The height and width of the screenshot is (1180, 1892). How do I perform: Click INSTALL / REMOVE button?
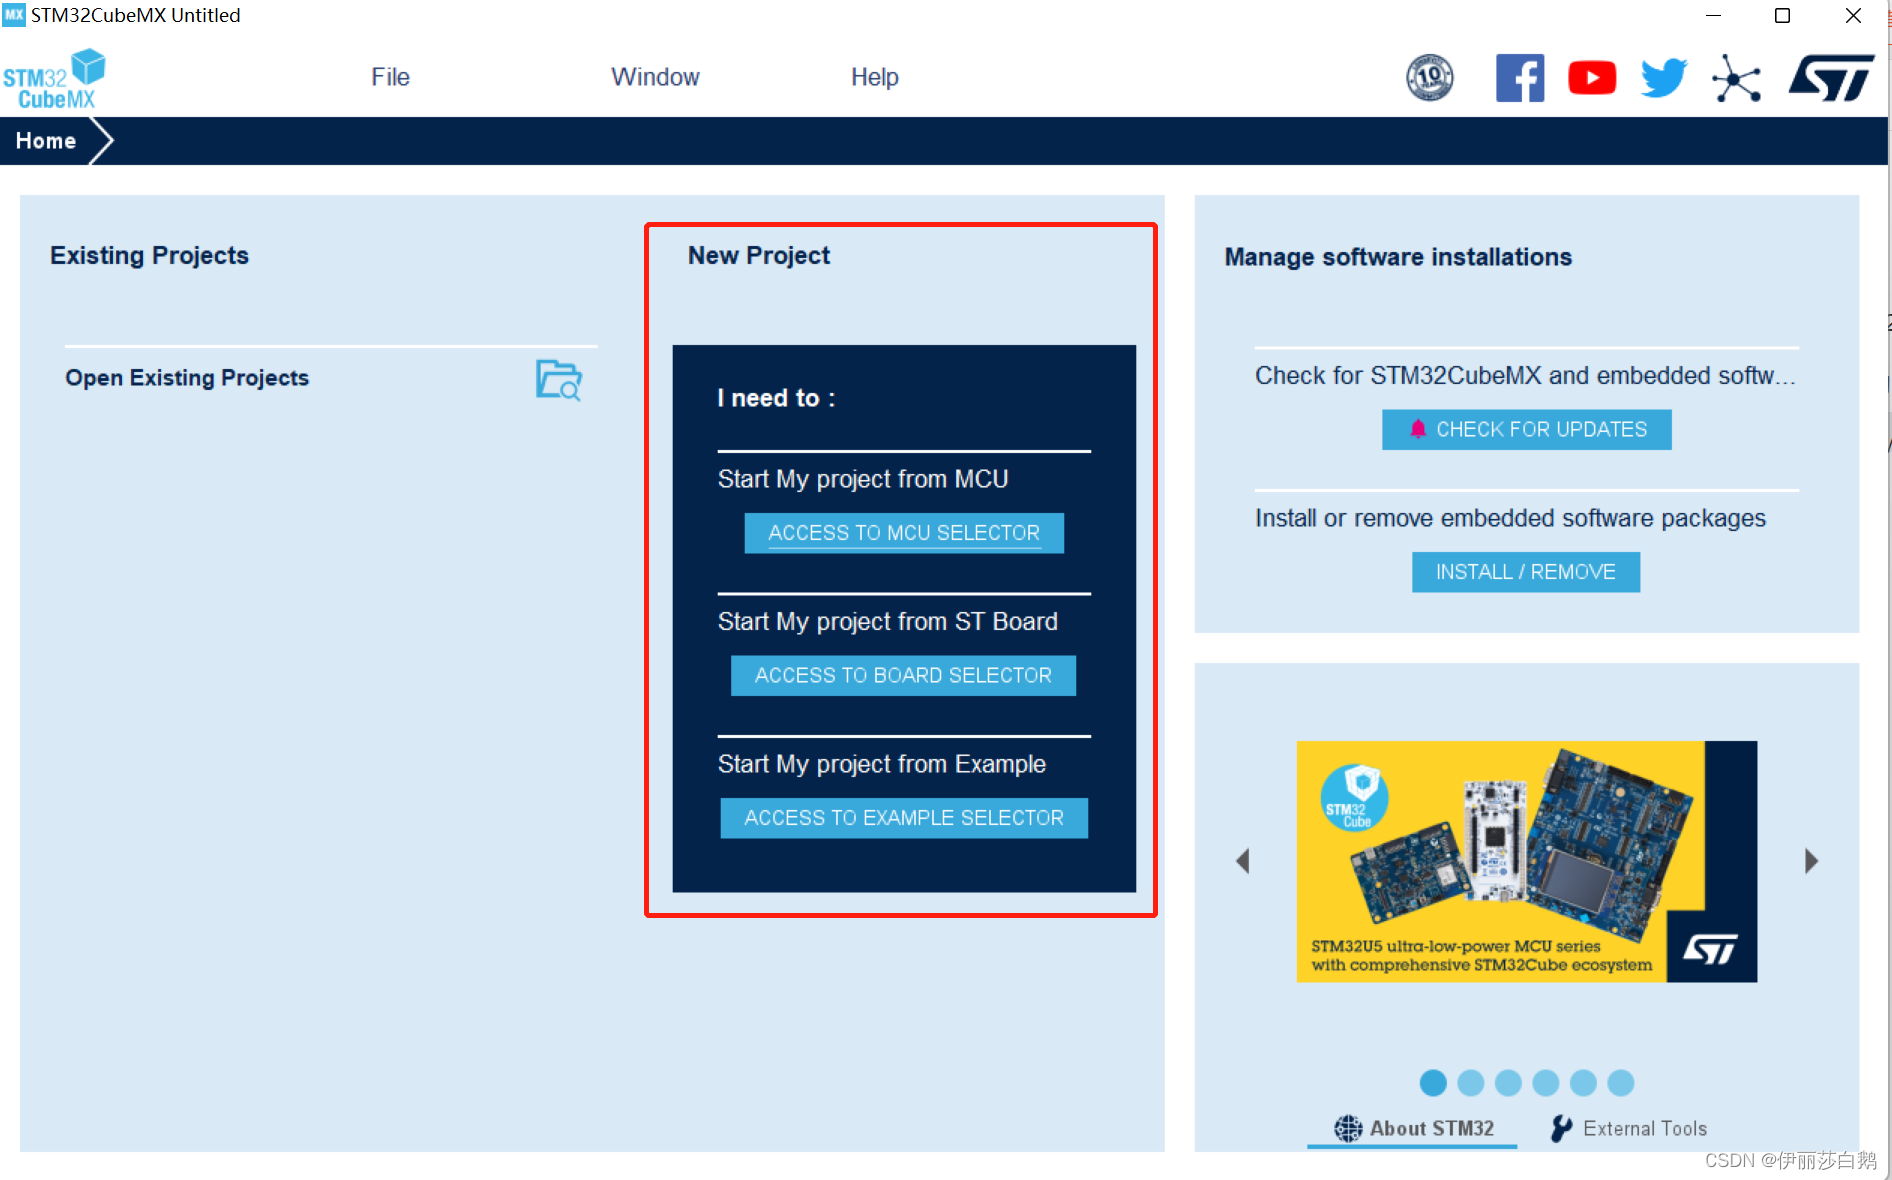(x=1526, y=572)
